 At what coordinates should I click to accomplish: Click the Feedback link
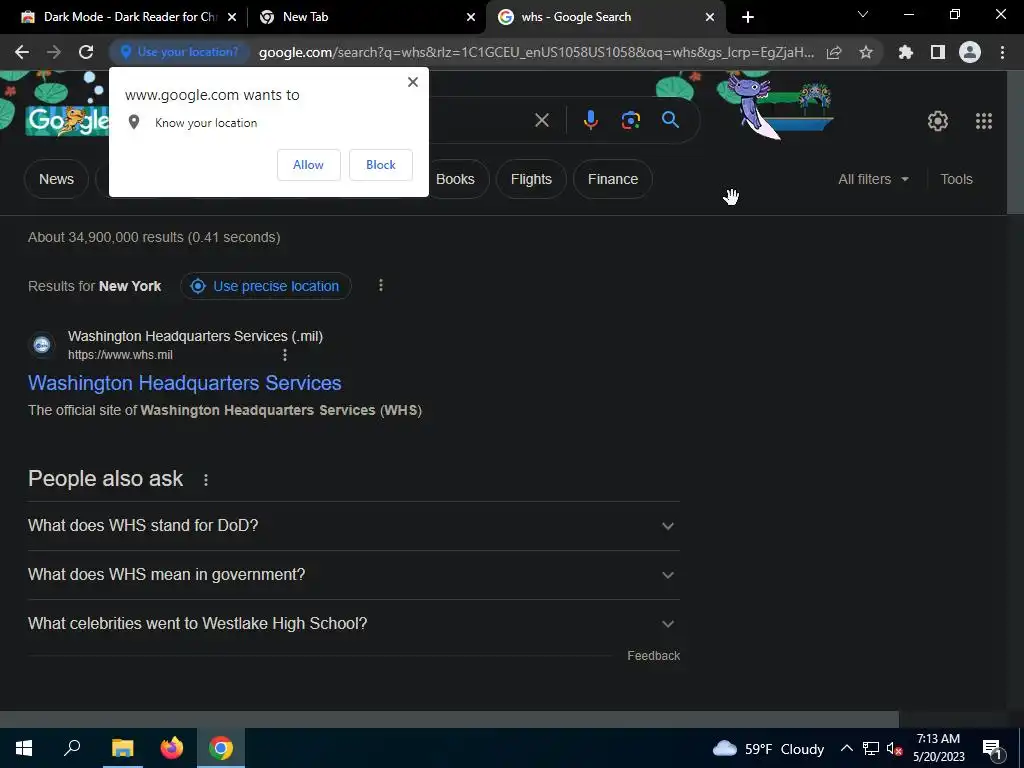(x=653, y=656)
